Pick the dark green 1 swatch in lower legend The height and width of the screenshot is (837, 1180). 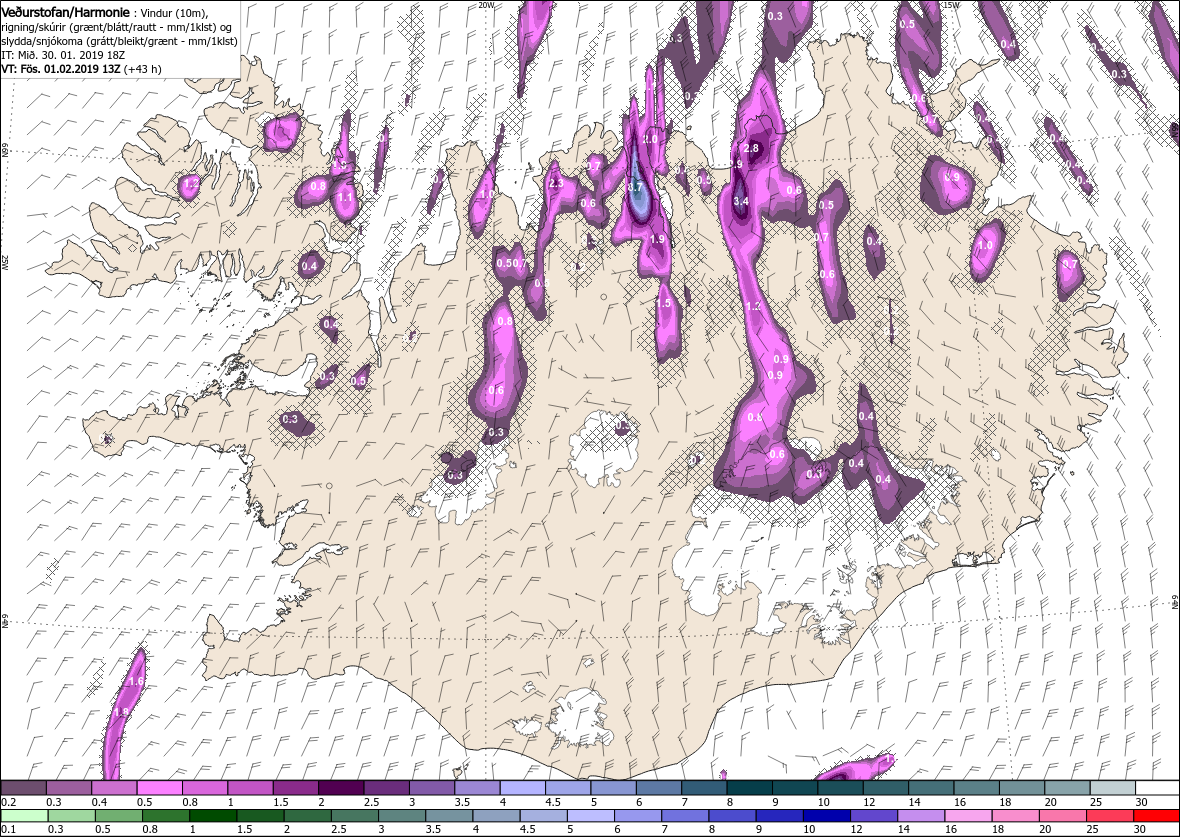[x=213, y=816]
